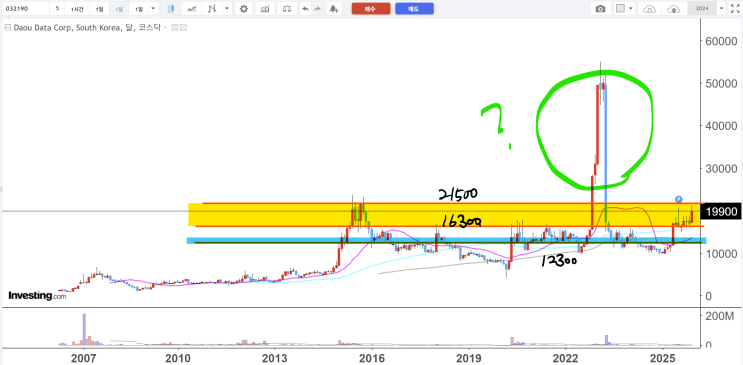
Task: Expand the dropdown beside the bar chart icon
Action: pyautogui.click(x=227, y=9)
